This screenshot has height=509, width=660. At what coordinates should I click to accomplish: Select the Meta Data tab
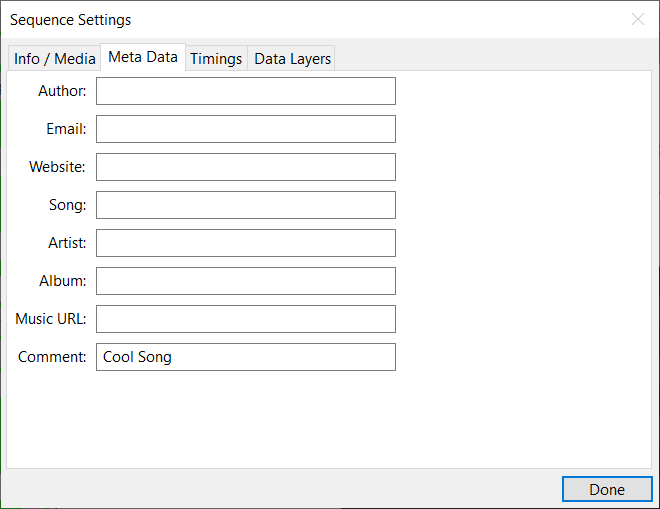(x=142, y=57)
